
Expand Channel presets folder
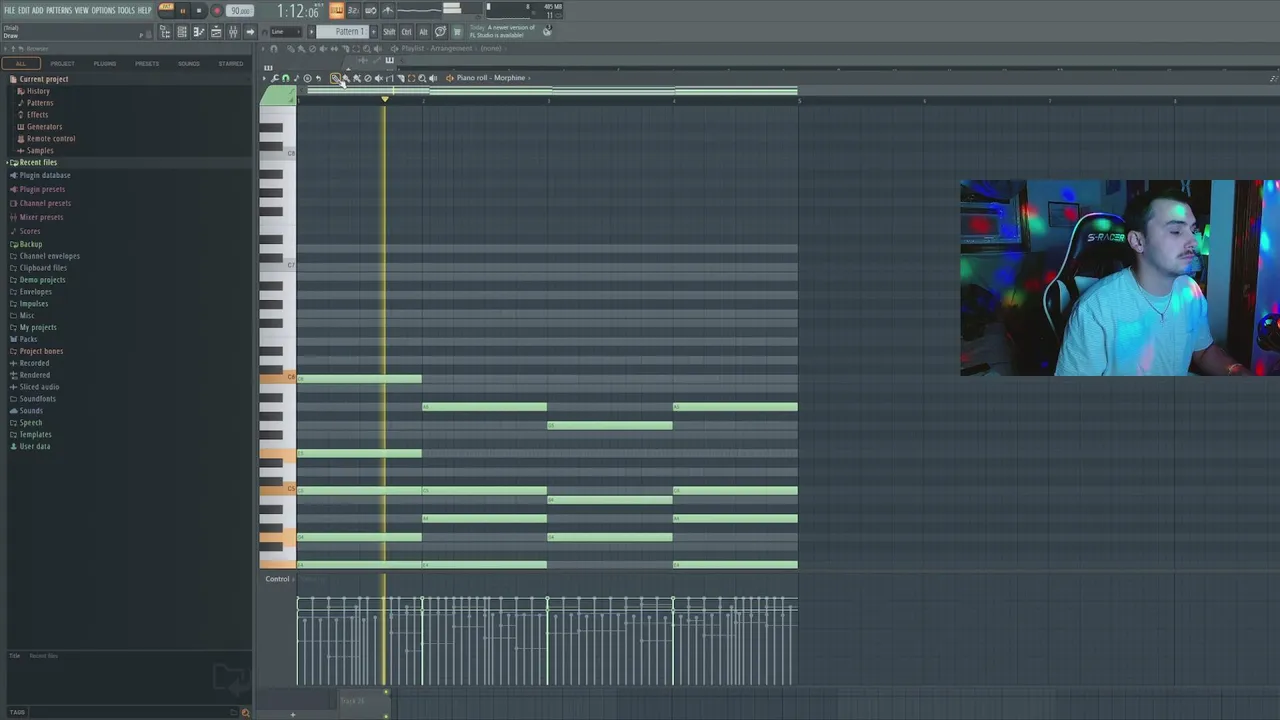point(45,203)
